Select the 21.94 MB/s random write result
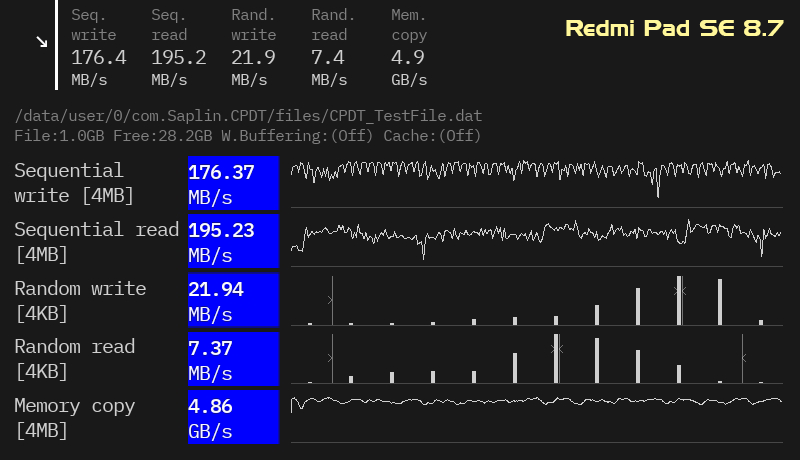The width and height of the screenshot is (800, 460). click(233, 300)
